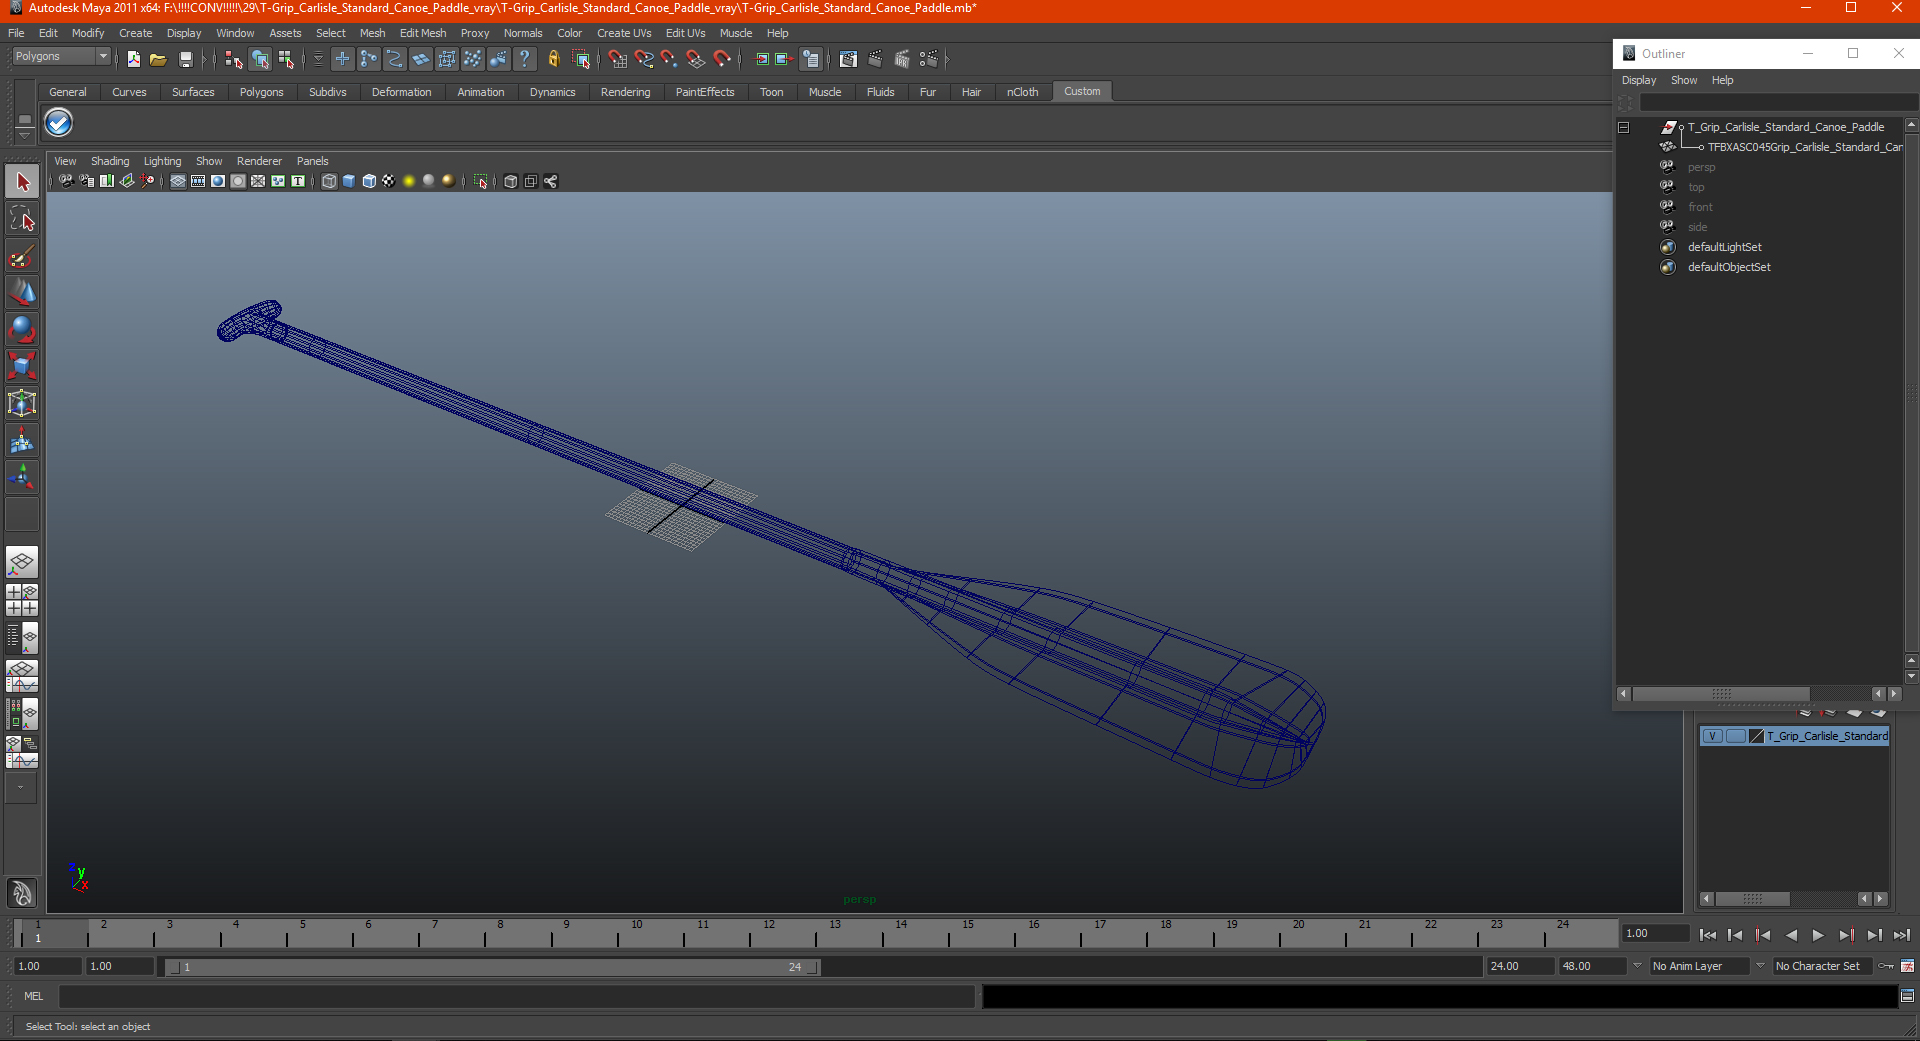
Task: Pick the Paint Selection brush tool
Action: click(x=22, y=256)
